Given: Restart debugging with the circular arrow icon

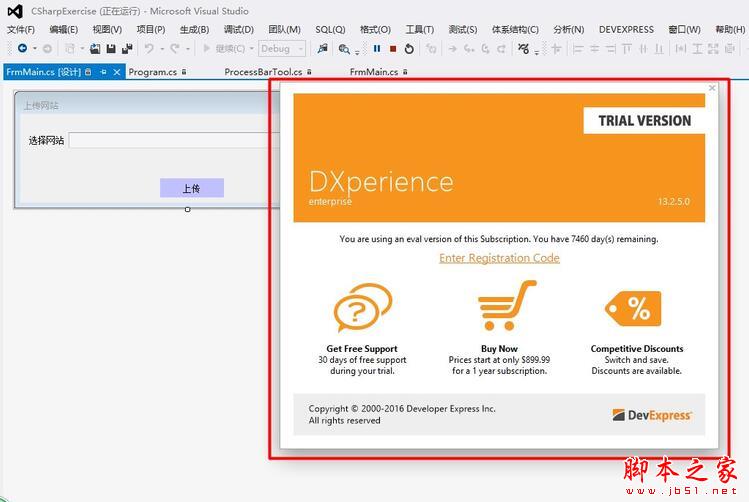Looking at the screenshot, I should 409,49.
